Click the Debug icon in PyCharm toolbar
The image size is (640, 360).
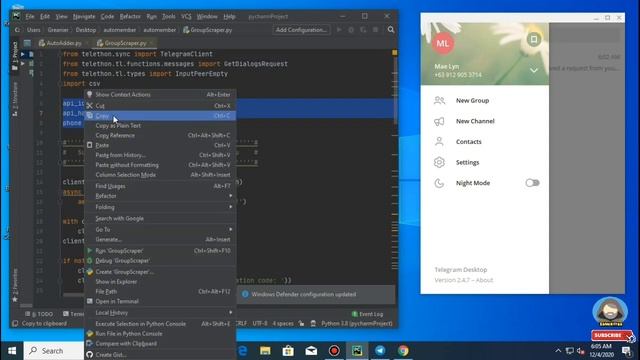351,30
